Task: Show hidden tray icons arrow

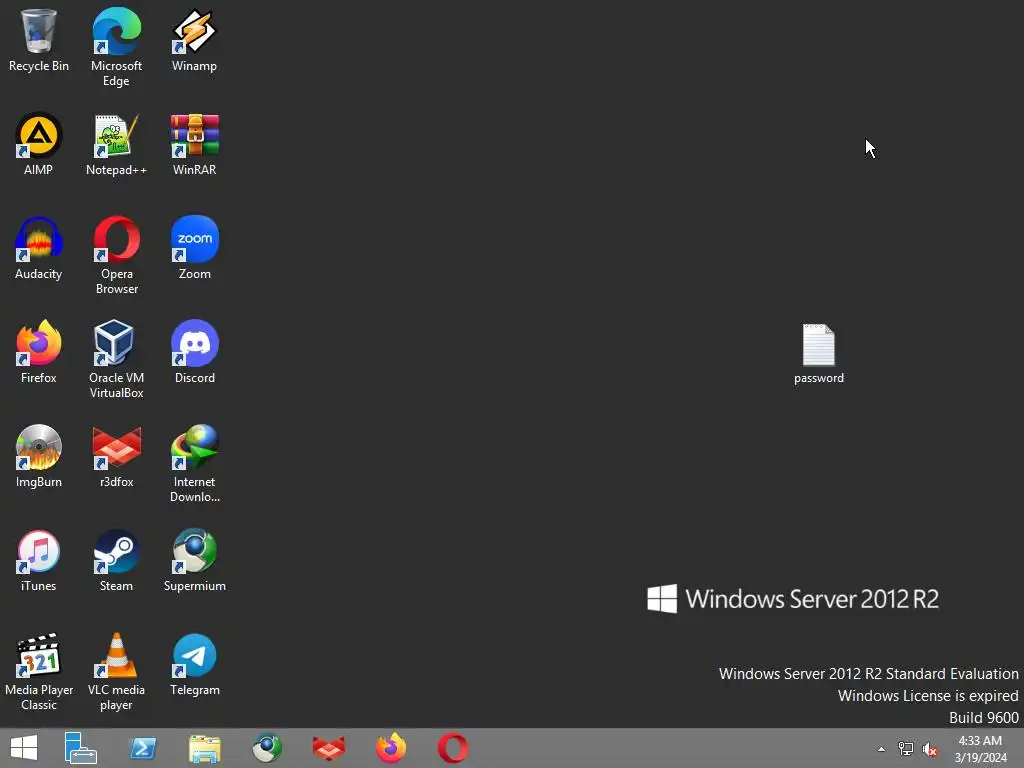Action: pos(881,749)
